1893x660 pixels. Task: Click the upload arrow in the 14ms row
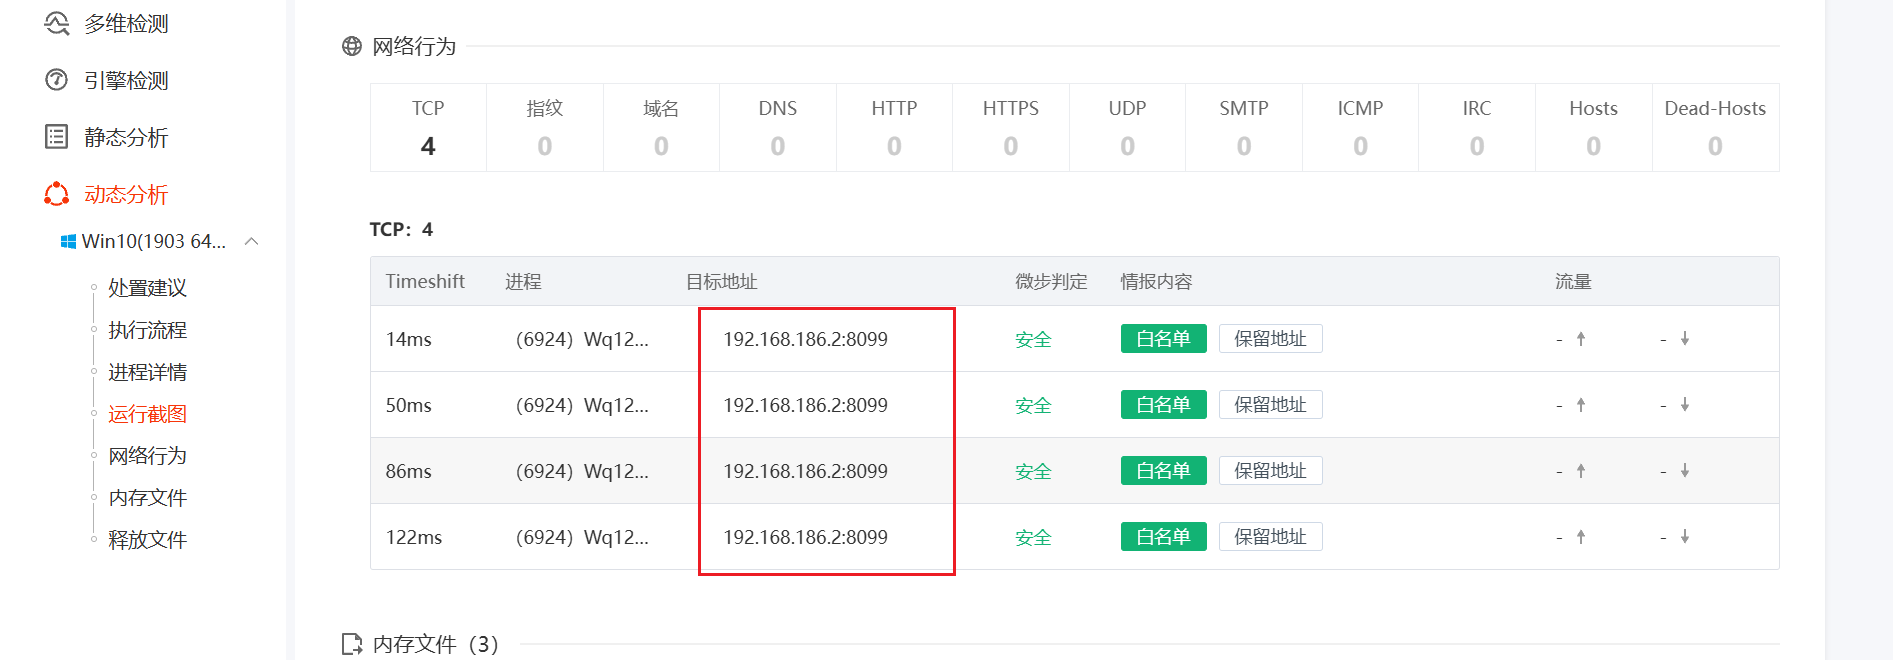[x=1581, y=339]
